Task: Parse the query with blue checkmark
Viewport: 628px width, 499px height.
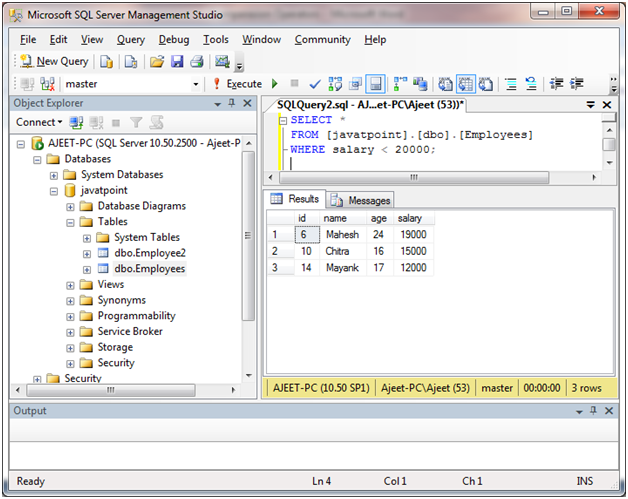Action: 315,84
